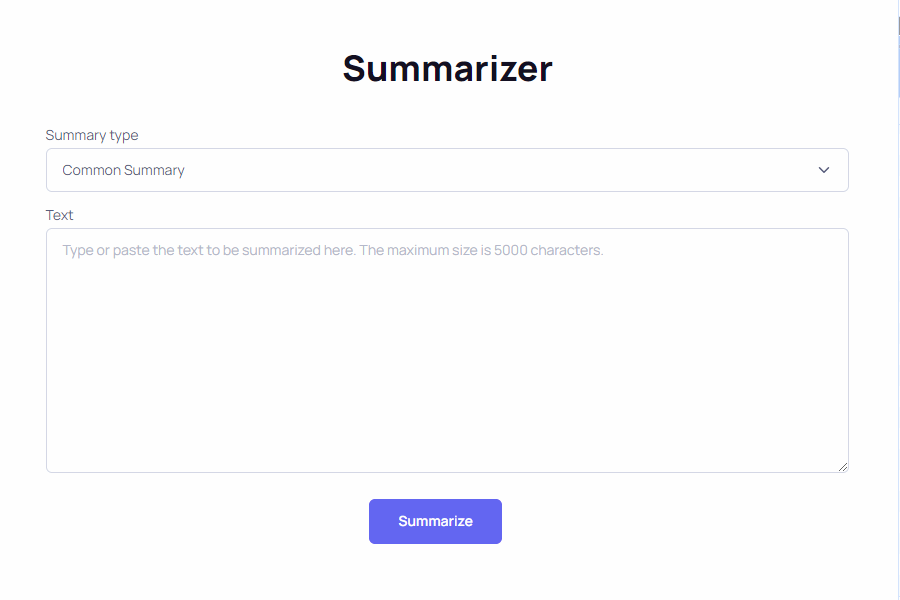
Task: Click the chevron arrow in Summary type field
Action: [x=824, y=170]
